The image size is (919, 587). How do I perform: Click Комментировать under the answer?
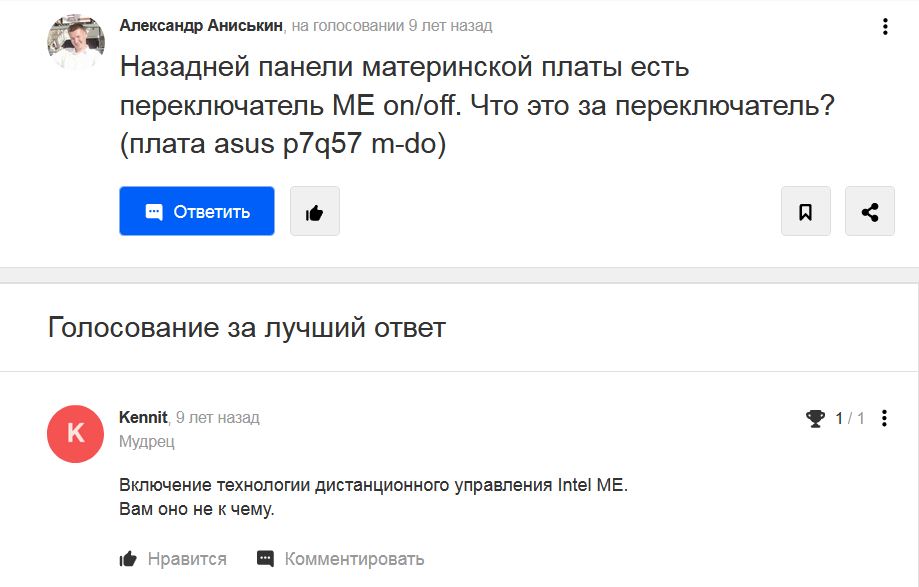pyautogui.click(x=341, y=559)
